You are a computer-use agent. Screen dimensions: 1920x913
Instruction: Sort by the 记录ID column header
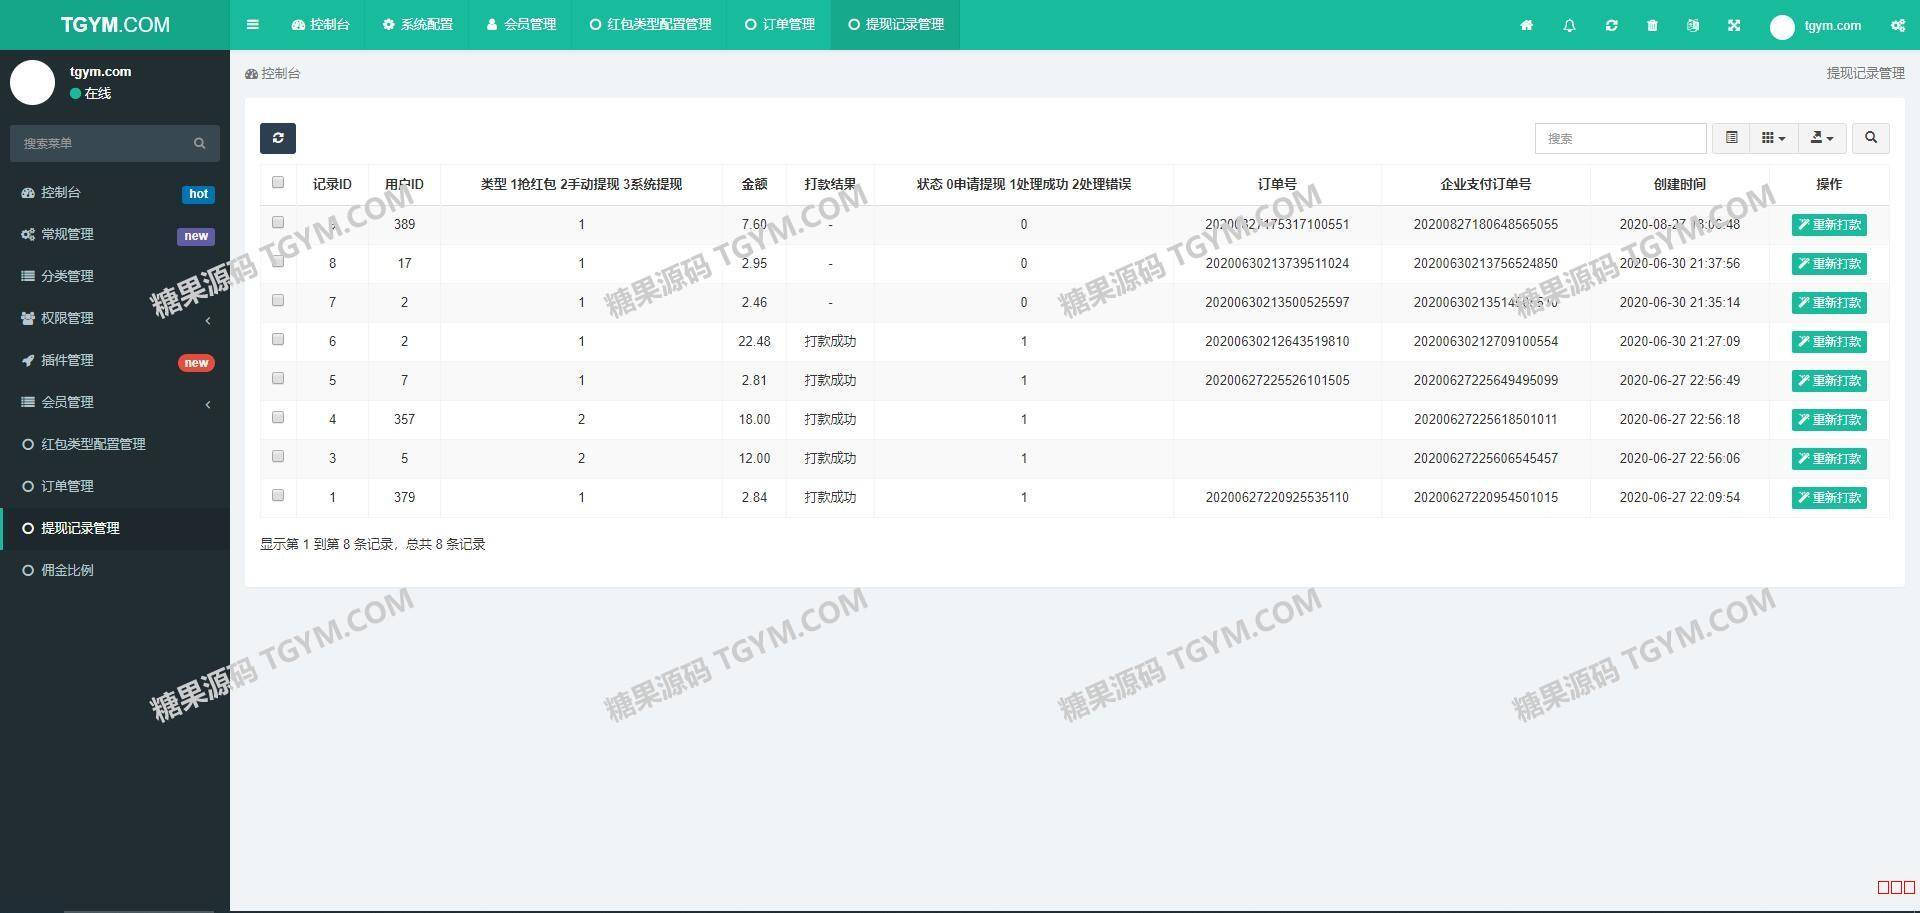tap(332, 184)
